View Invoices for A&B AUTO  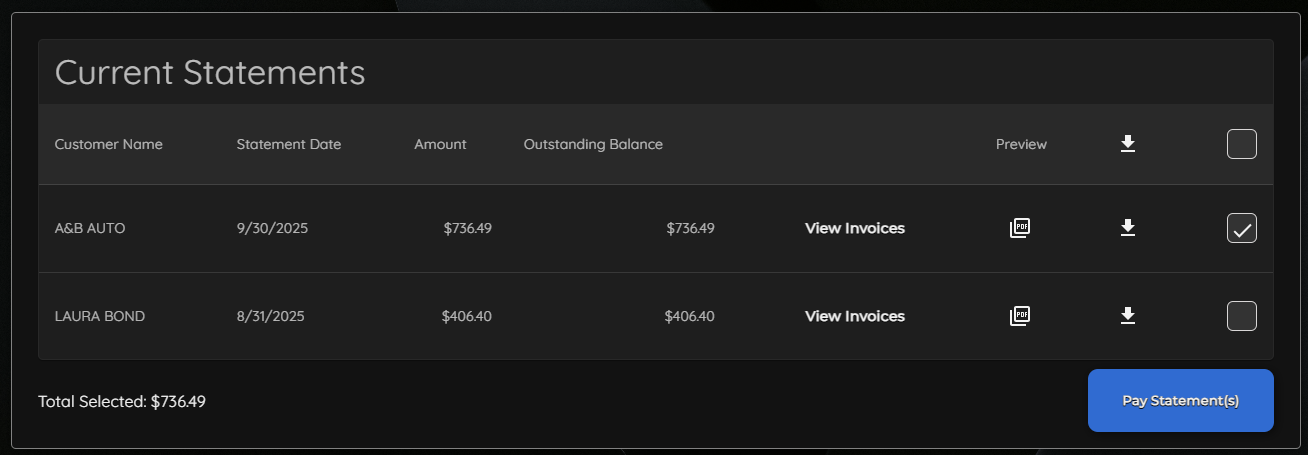click(x=855, y=228)
